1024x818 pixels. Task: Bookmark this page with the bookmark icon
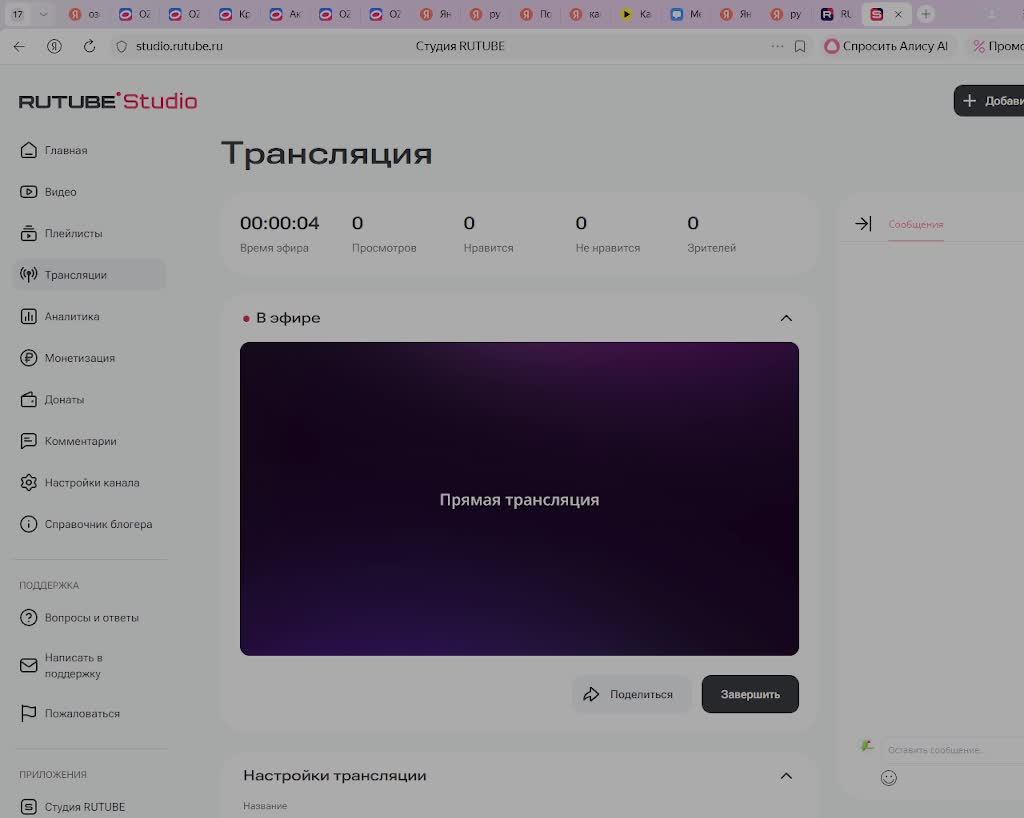pyautogui.click(x=800, y=46)
